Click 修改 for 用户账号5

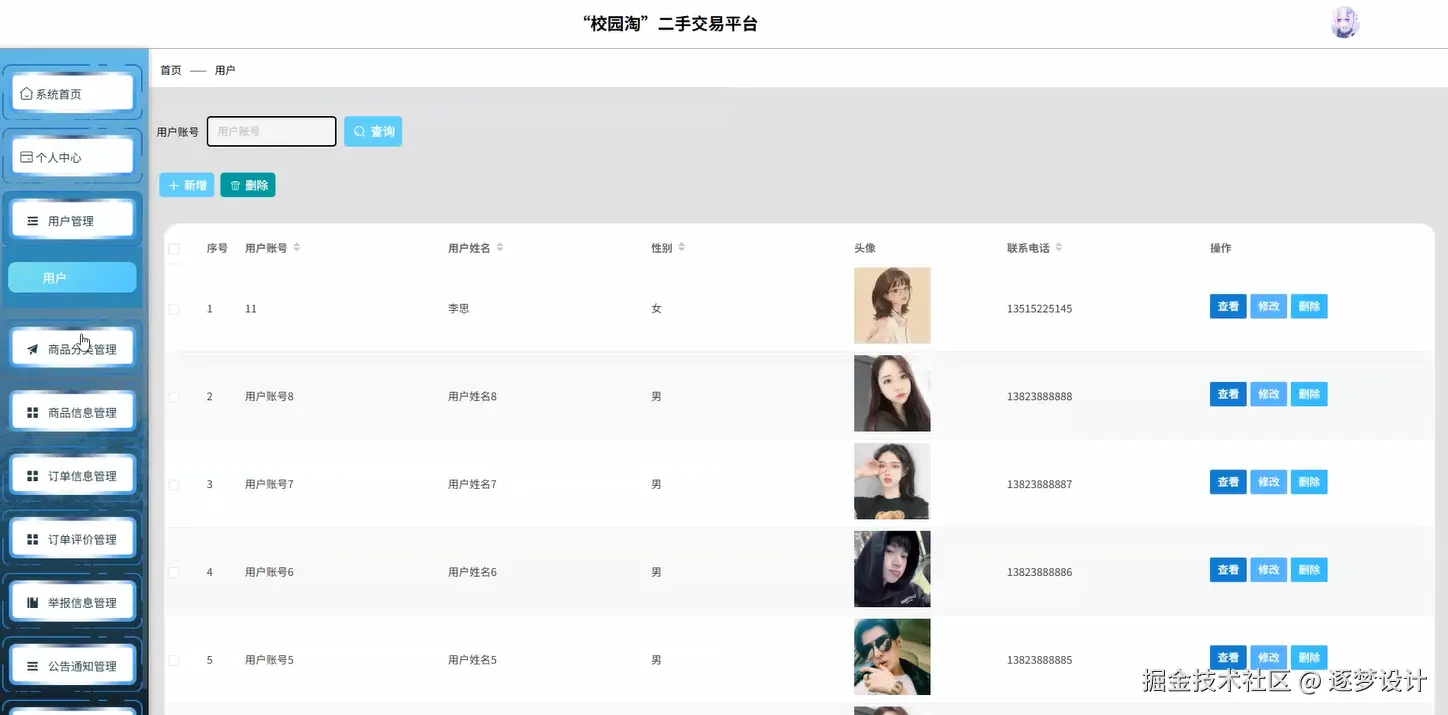point(1269,658)
